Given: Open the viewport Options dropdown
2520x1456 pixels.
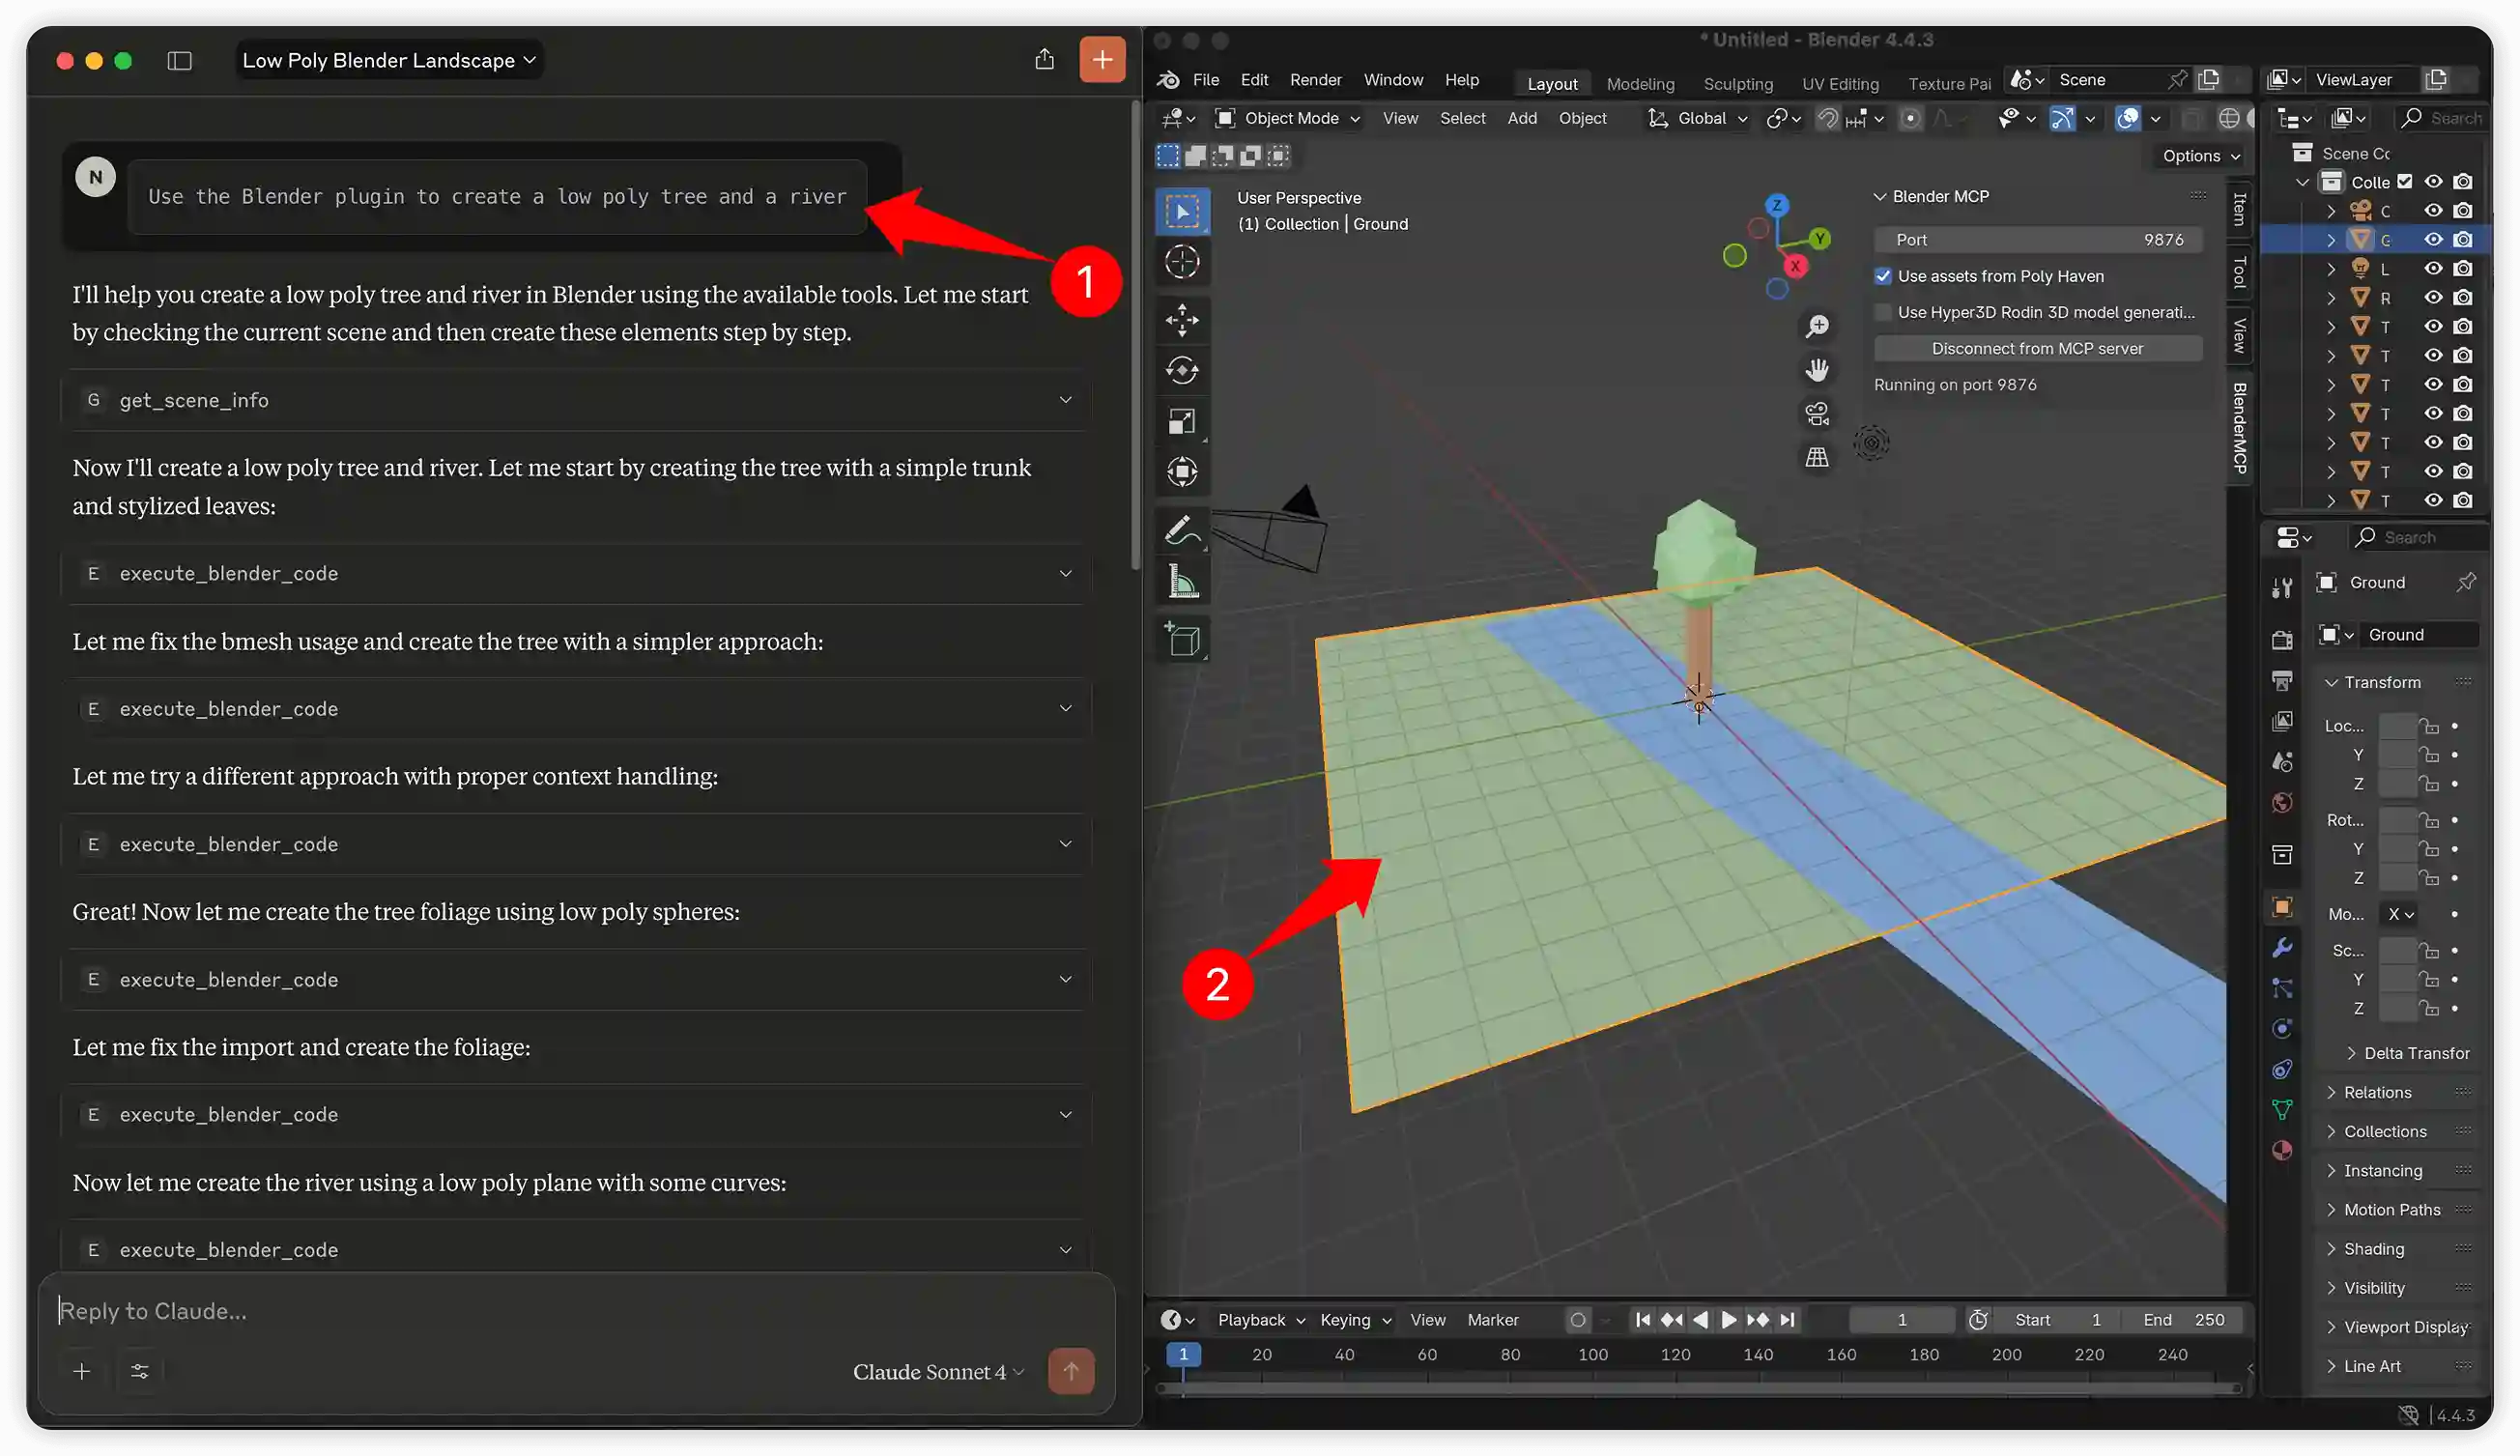Looking at the screenshot, I should tap(2200, 156).
